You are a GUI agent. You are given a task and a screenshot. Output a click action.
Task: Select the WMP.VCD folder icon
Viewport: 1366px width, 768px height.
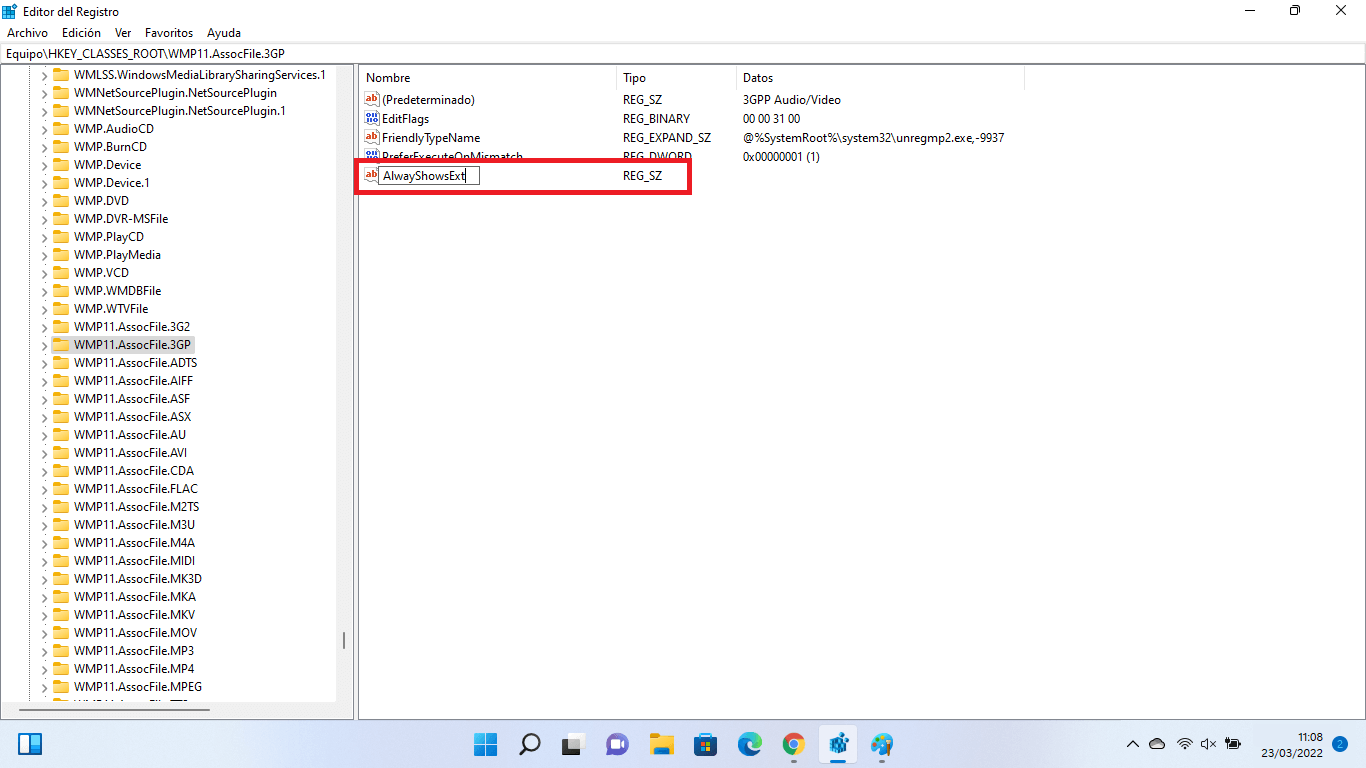coord(61,273)
